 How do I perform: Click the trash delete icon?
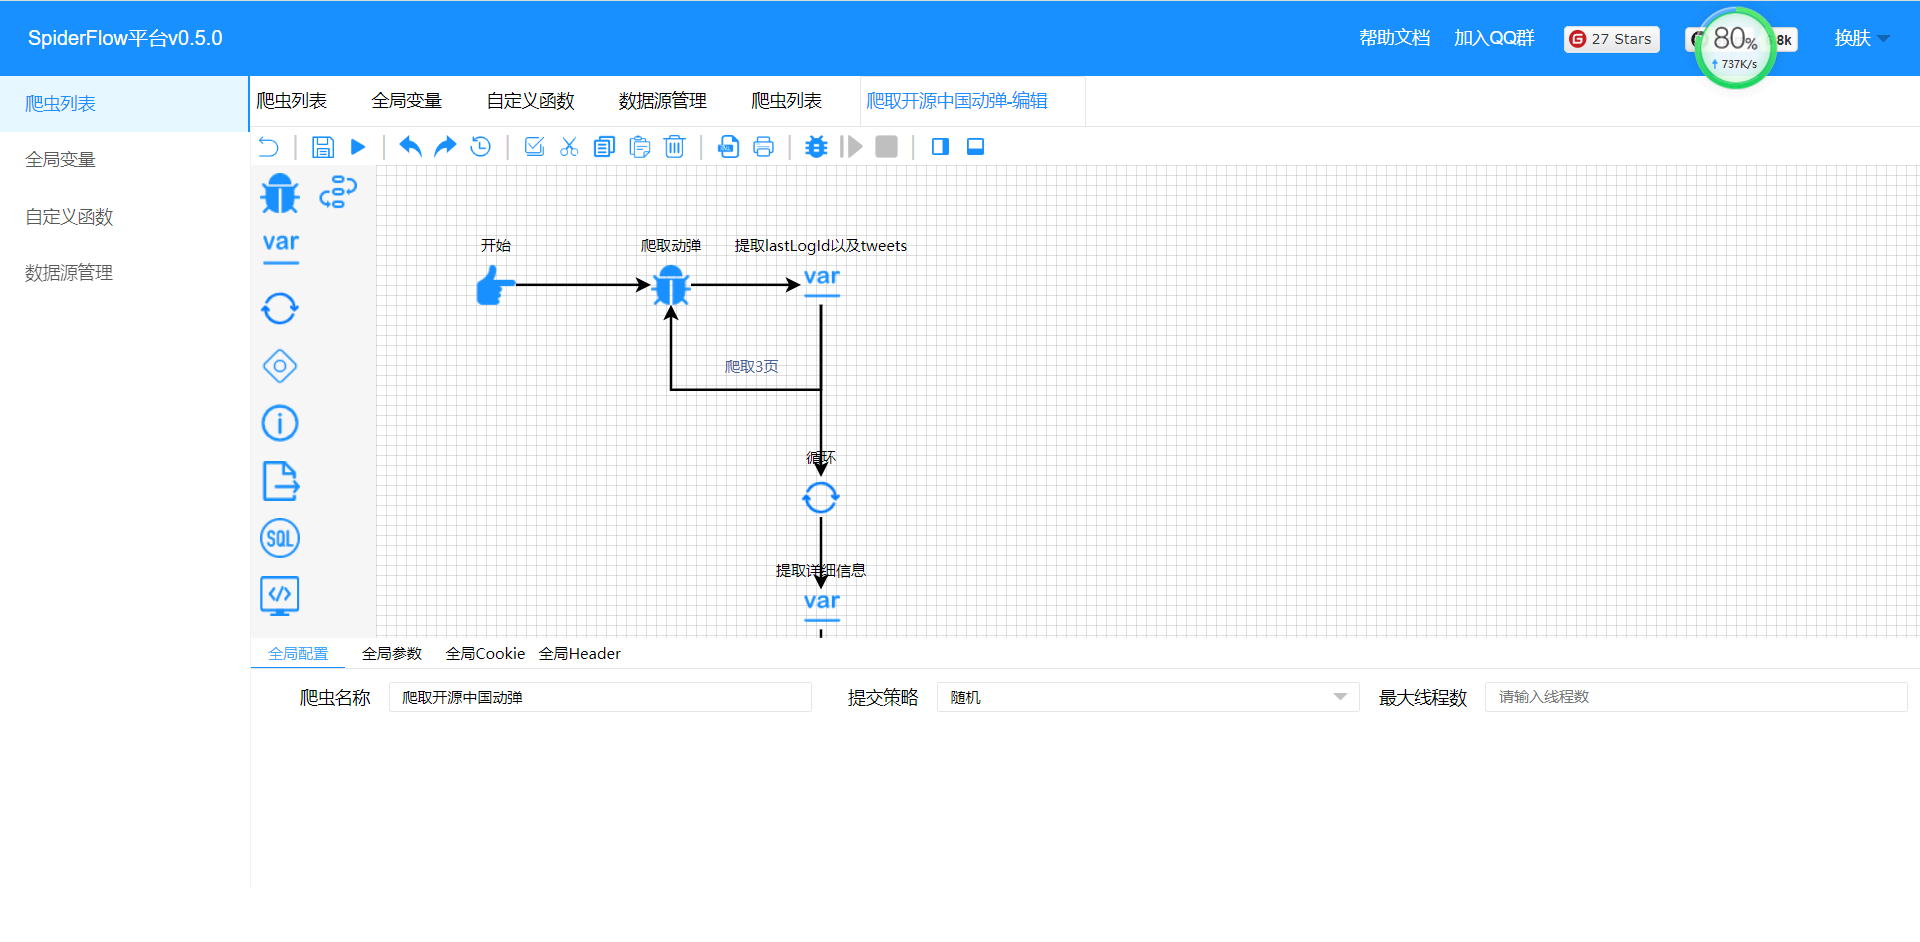[675, 147]
